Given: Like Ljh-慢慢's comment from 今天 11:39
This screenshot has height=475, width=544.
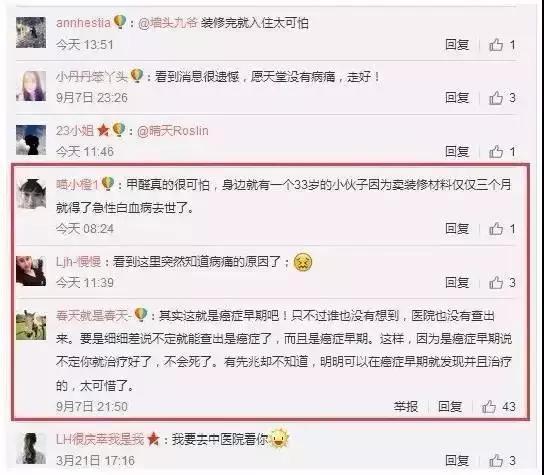Looking at the screenshot, I should coord(496,282).
